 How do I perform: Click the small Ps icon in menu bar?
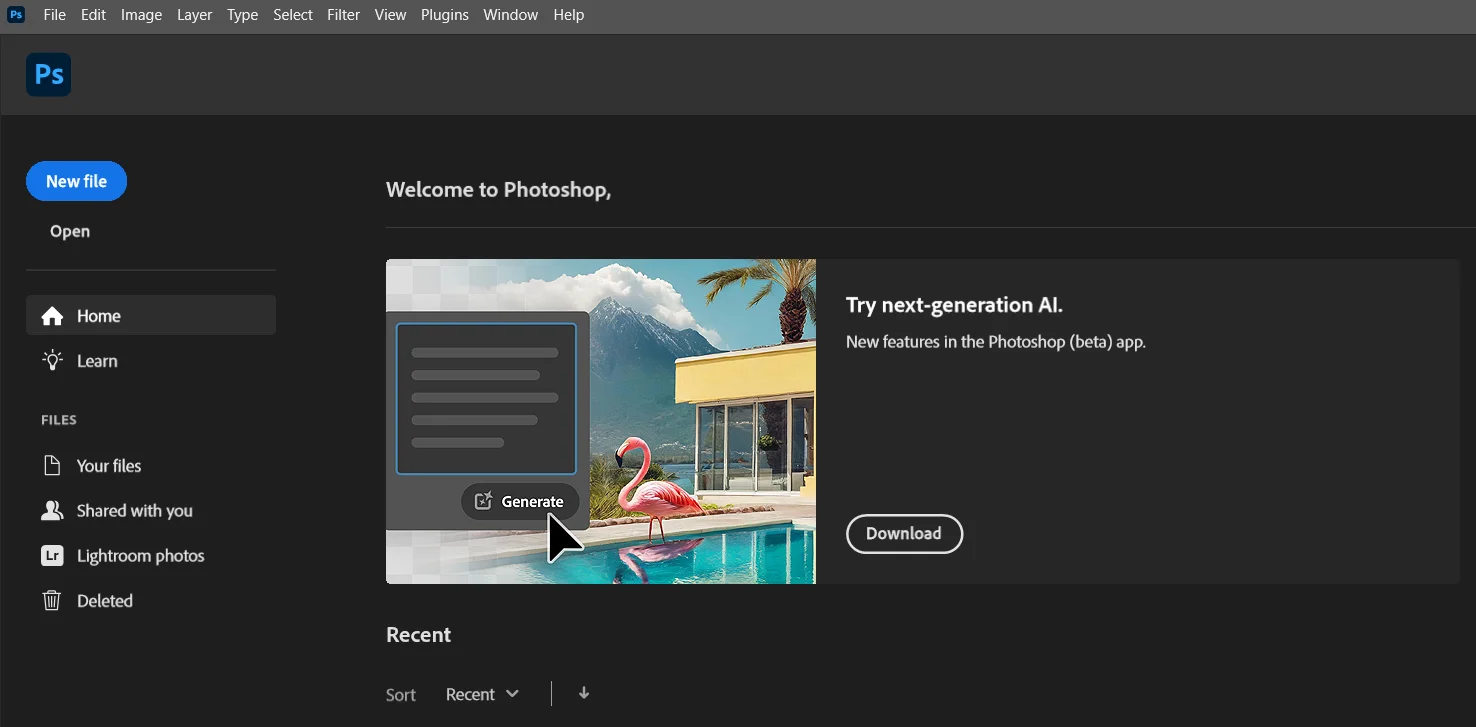(16, 15)
